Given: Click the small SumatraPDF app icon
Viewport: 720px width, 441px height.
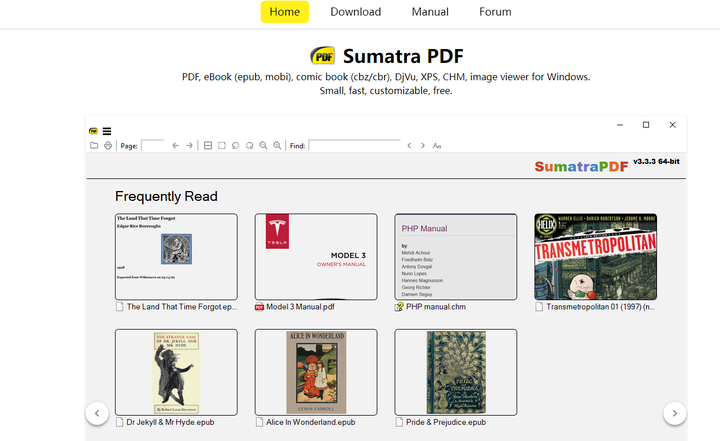Looking at the screenshot, I should (x=93, y=131).
